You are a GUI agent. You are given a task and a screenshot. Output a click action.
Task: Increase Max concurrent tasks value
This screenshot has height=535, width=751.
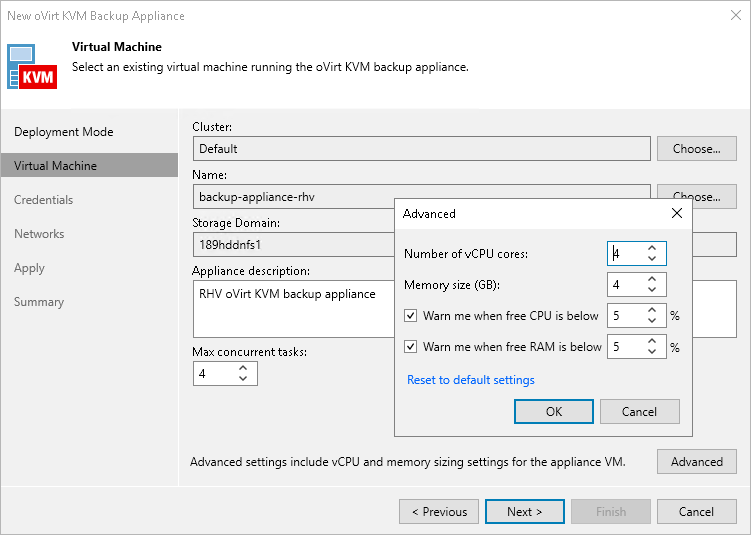[243, 368]
